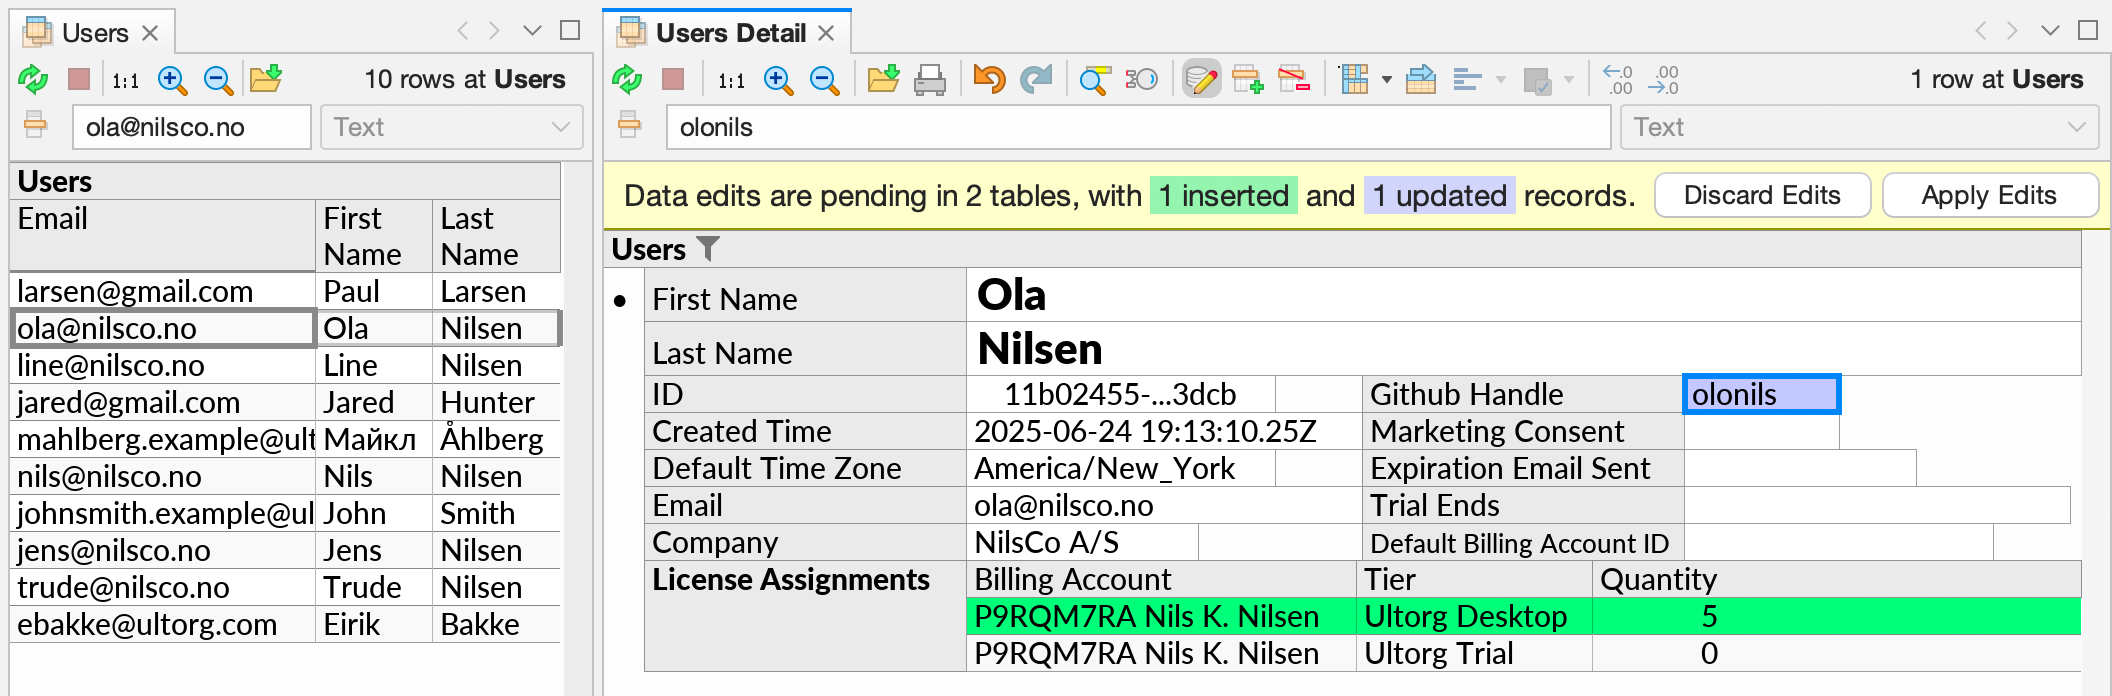This screenshot has width=2112, height=696.
Task: Zoom out on the Users Detail panel
Action: point(824,80)
